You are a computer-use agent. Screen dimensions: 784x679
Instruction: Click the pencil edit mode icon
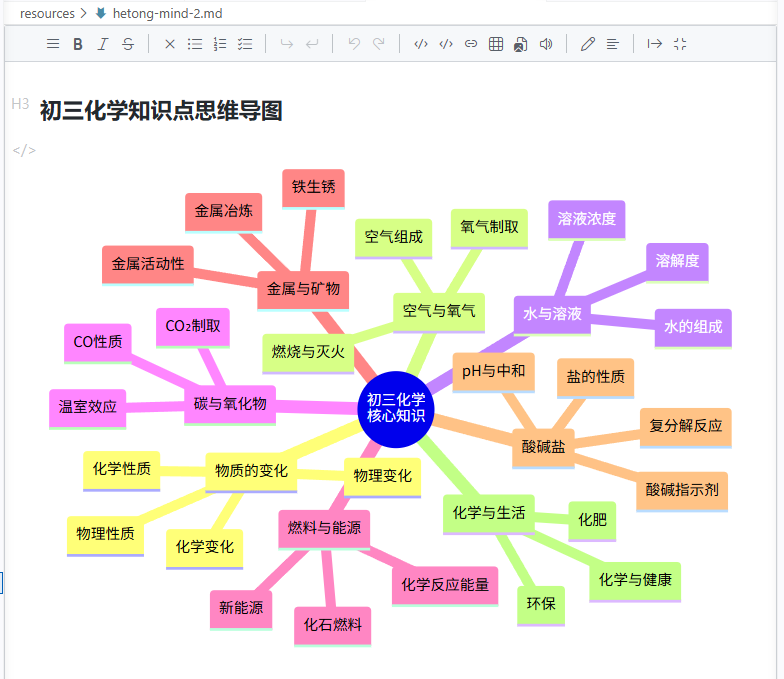tap(588, 44)
